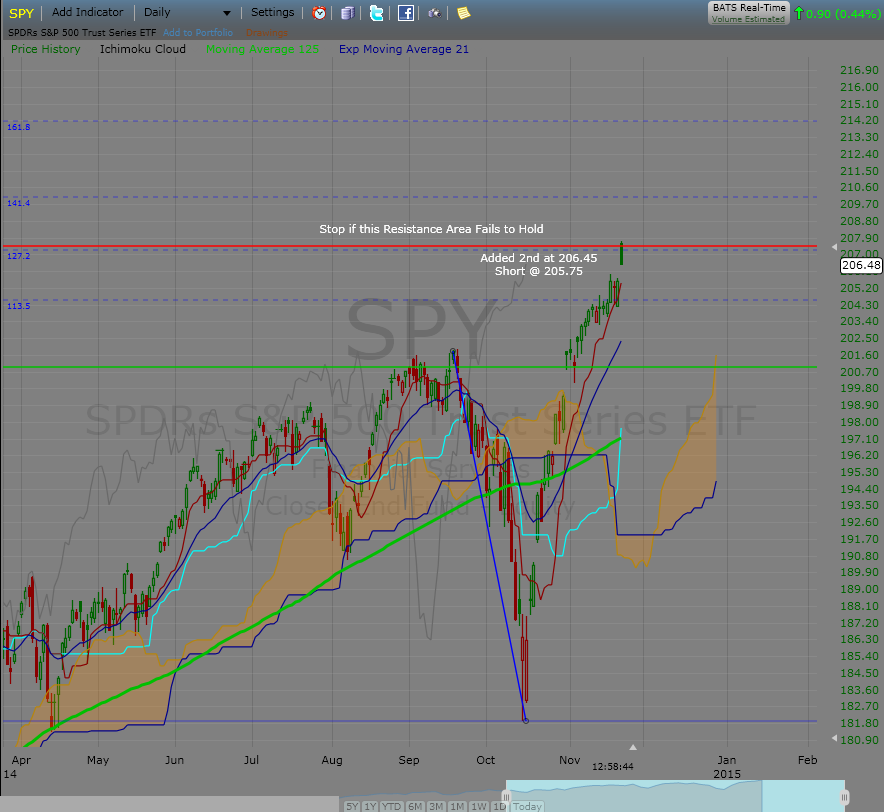Click the alarm clock alert icon
The image size is (884, 812).
(x=319, y=13)
